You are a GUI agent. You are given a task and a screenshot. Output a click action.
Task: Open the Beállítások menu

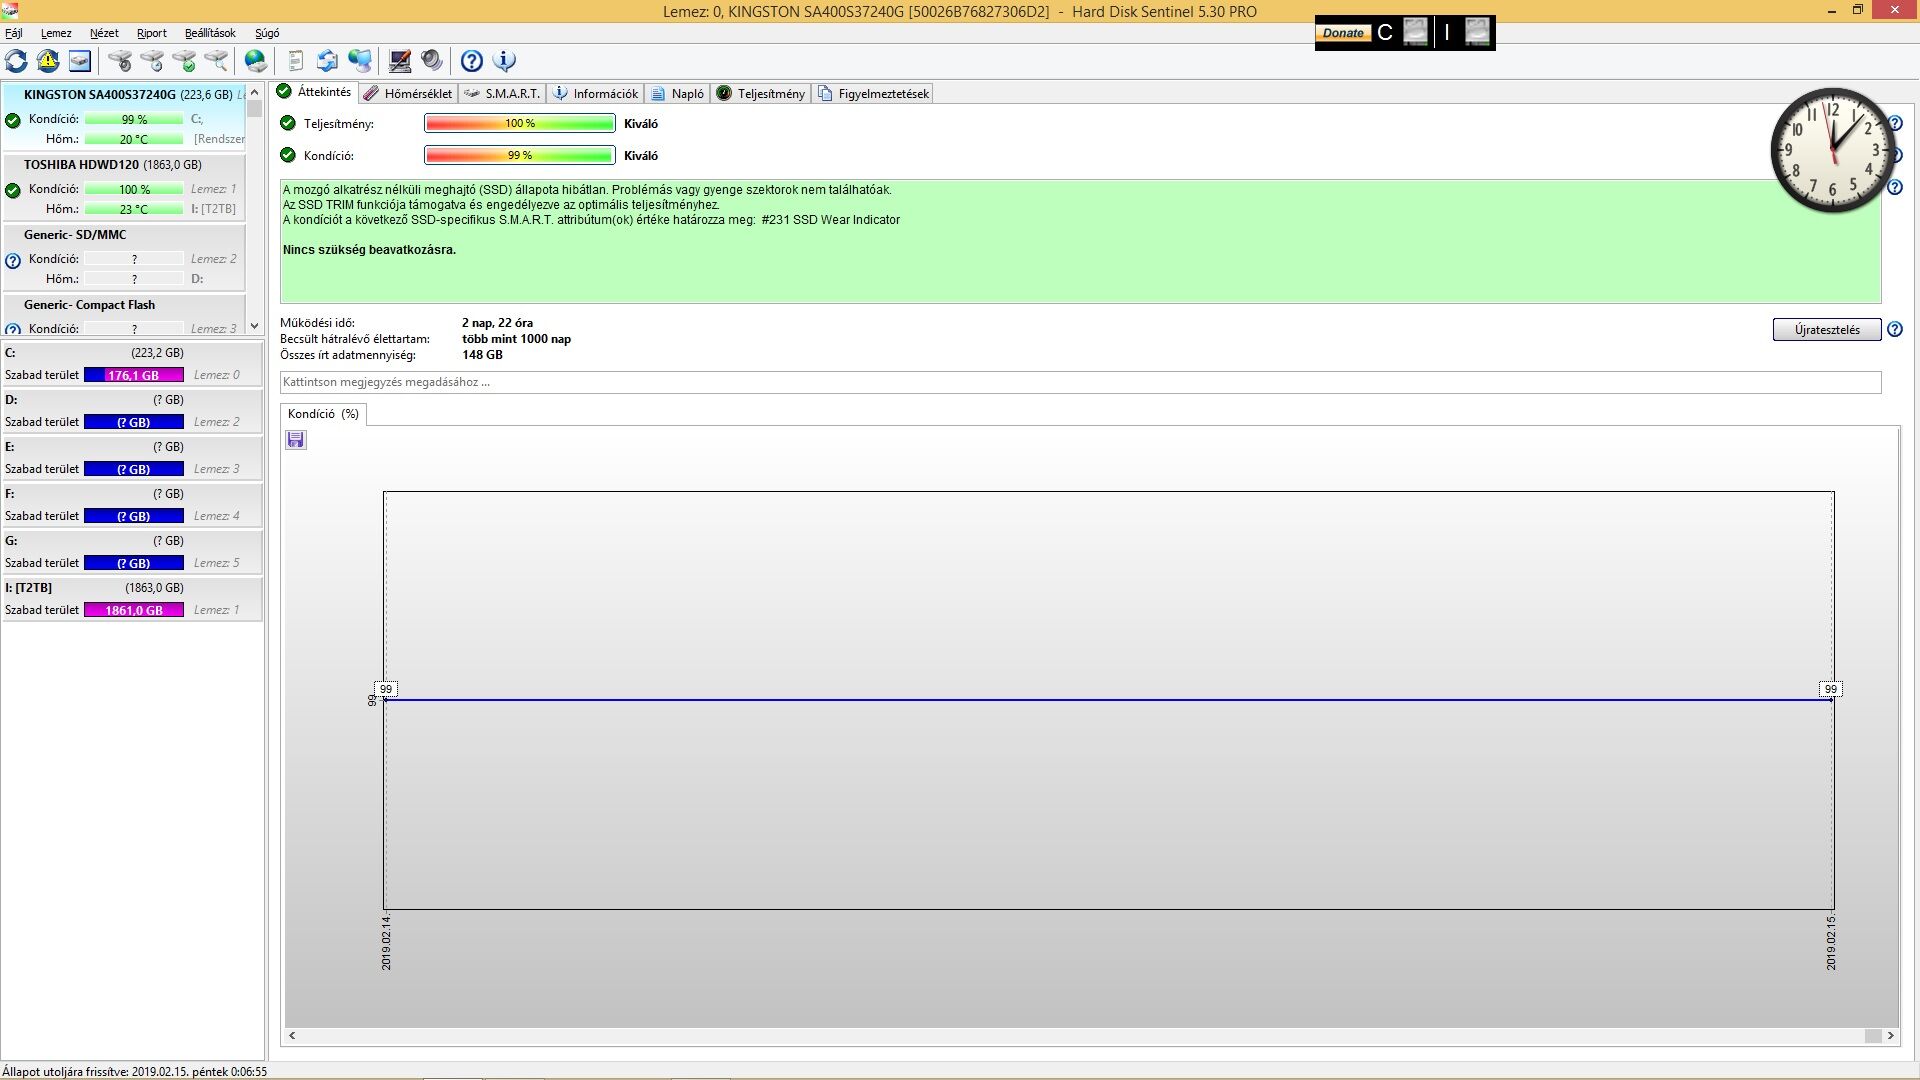pyautogui.click(x=210, y=33)
